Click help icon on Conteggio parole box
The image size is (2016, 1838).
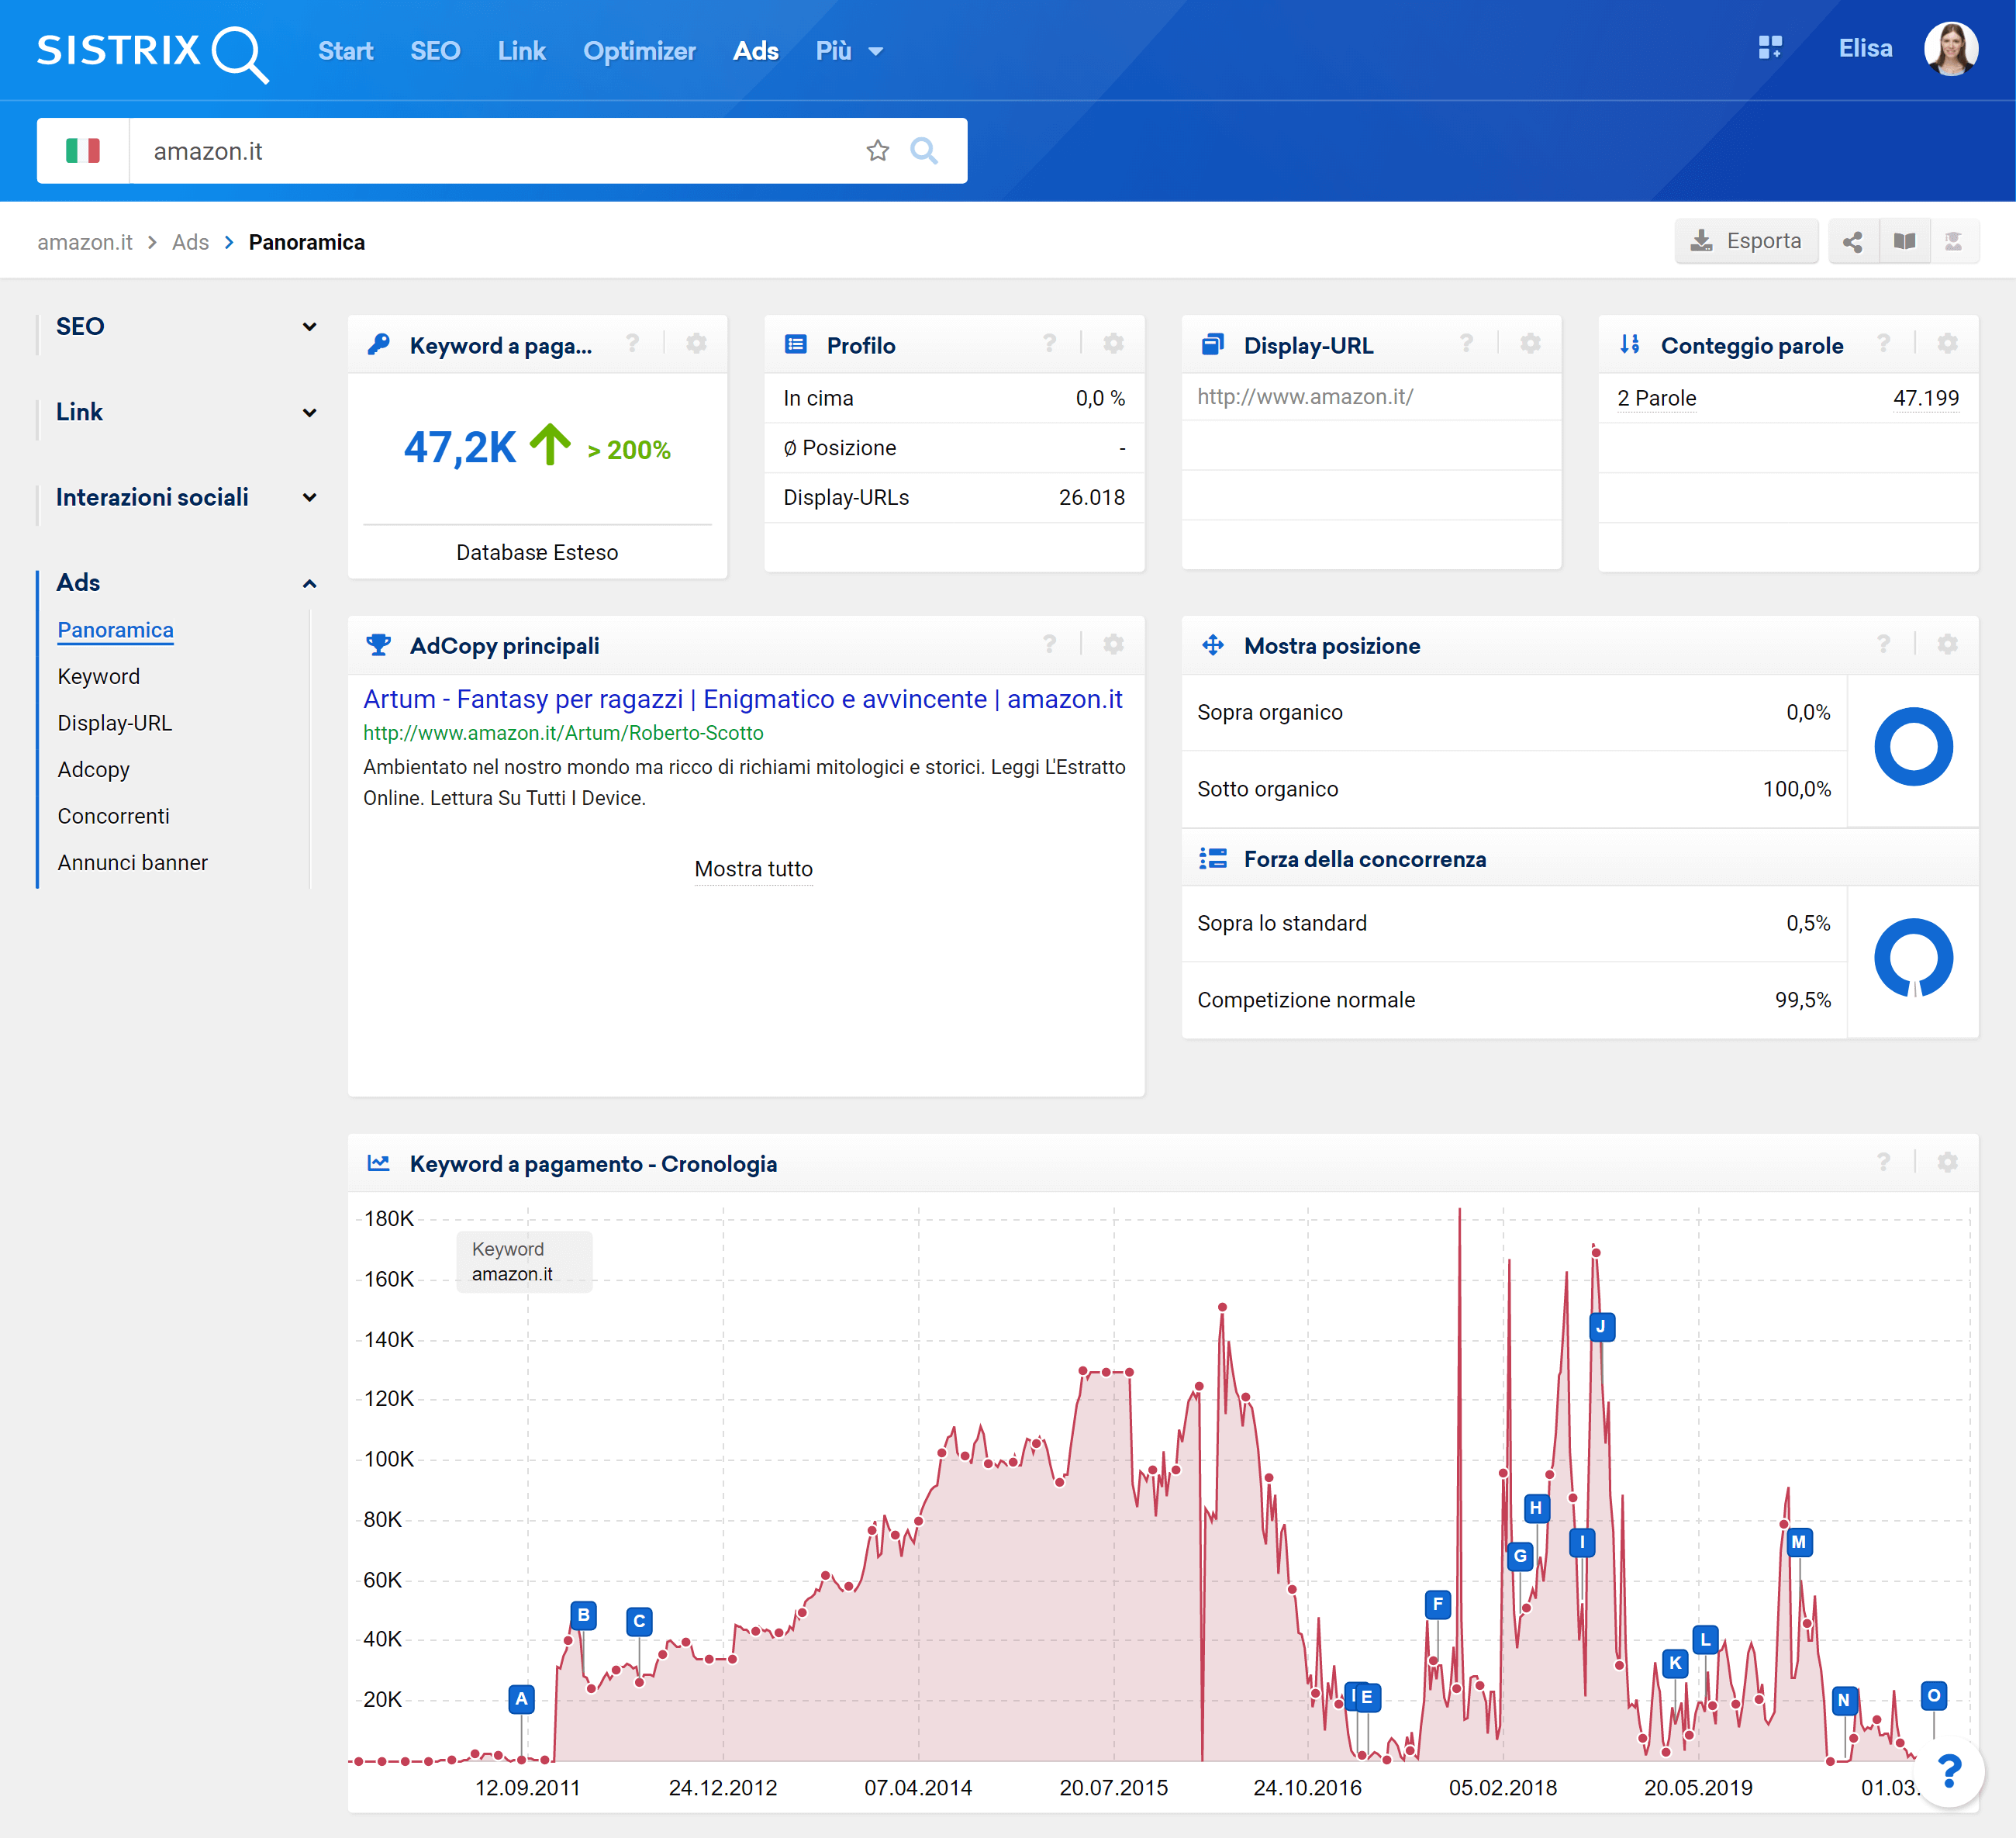[x=1883, y=344]
